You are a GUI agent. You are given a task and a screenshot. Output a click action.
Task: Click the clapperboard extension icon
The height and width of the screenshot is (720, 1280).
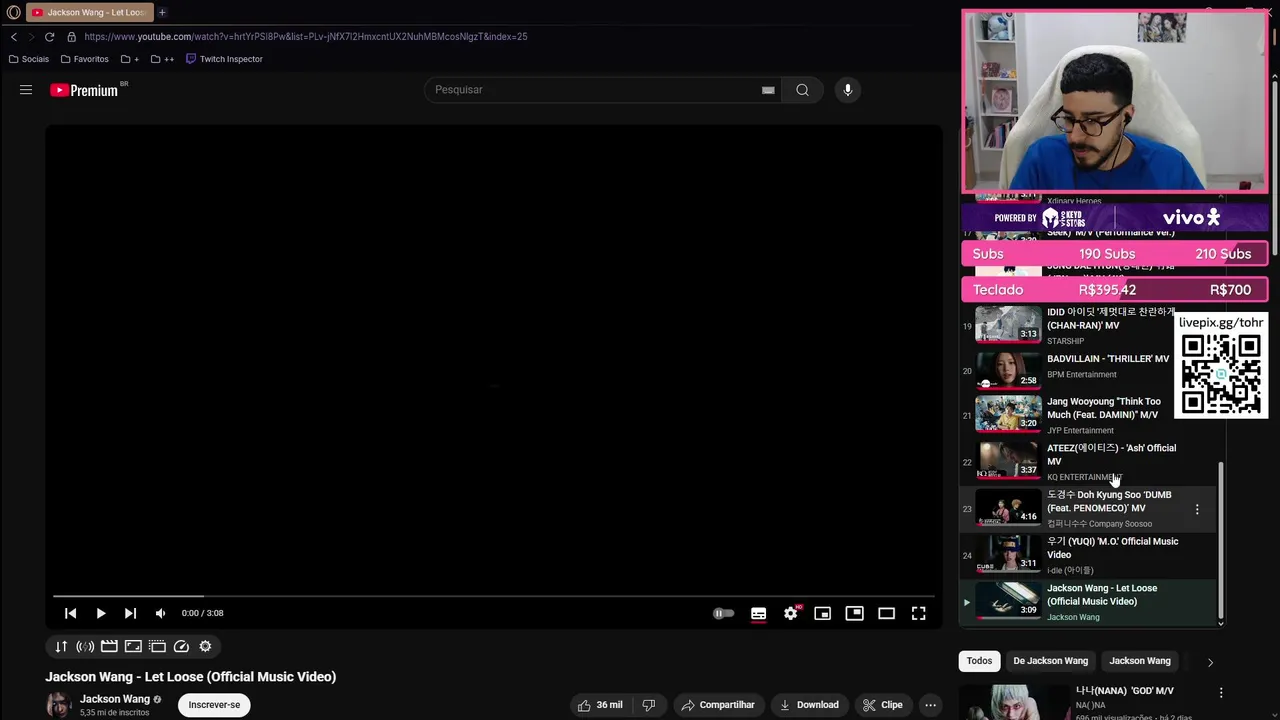[109, 646]
